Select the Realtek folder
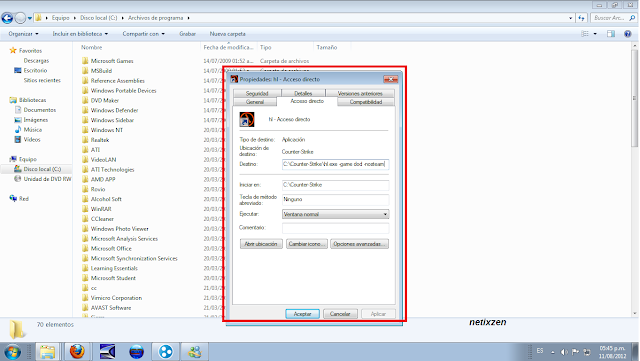 (x=100, y=140)
